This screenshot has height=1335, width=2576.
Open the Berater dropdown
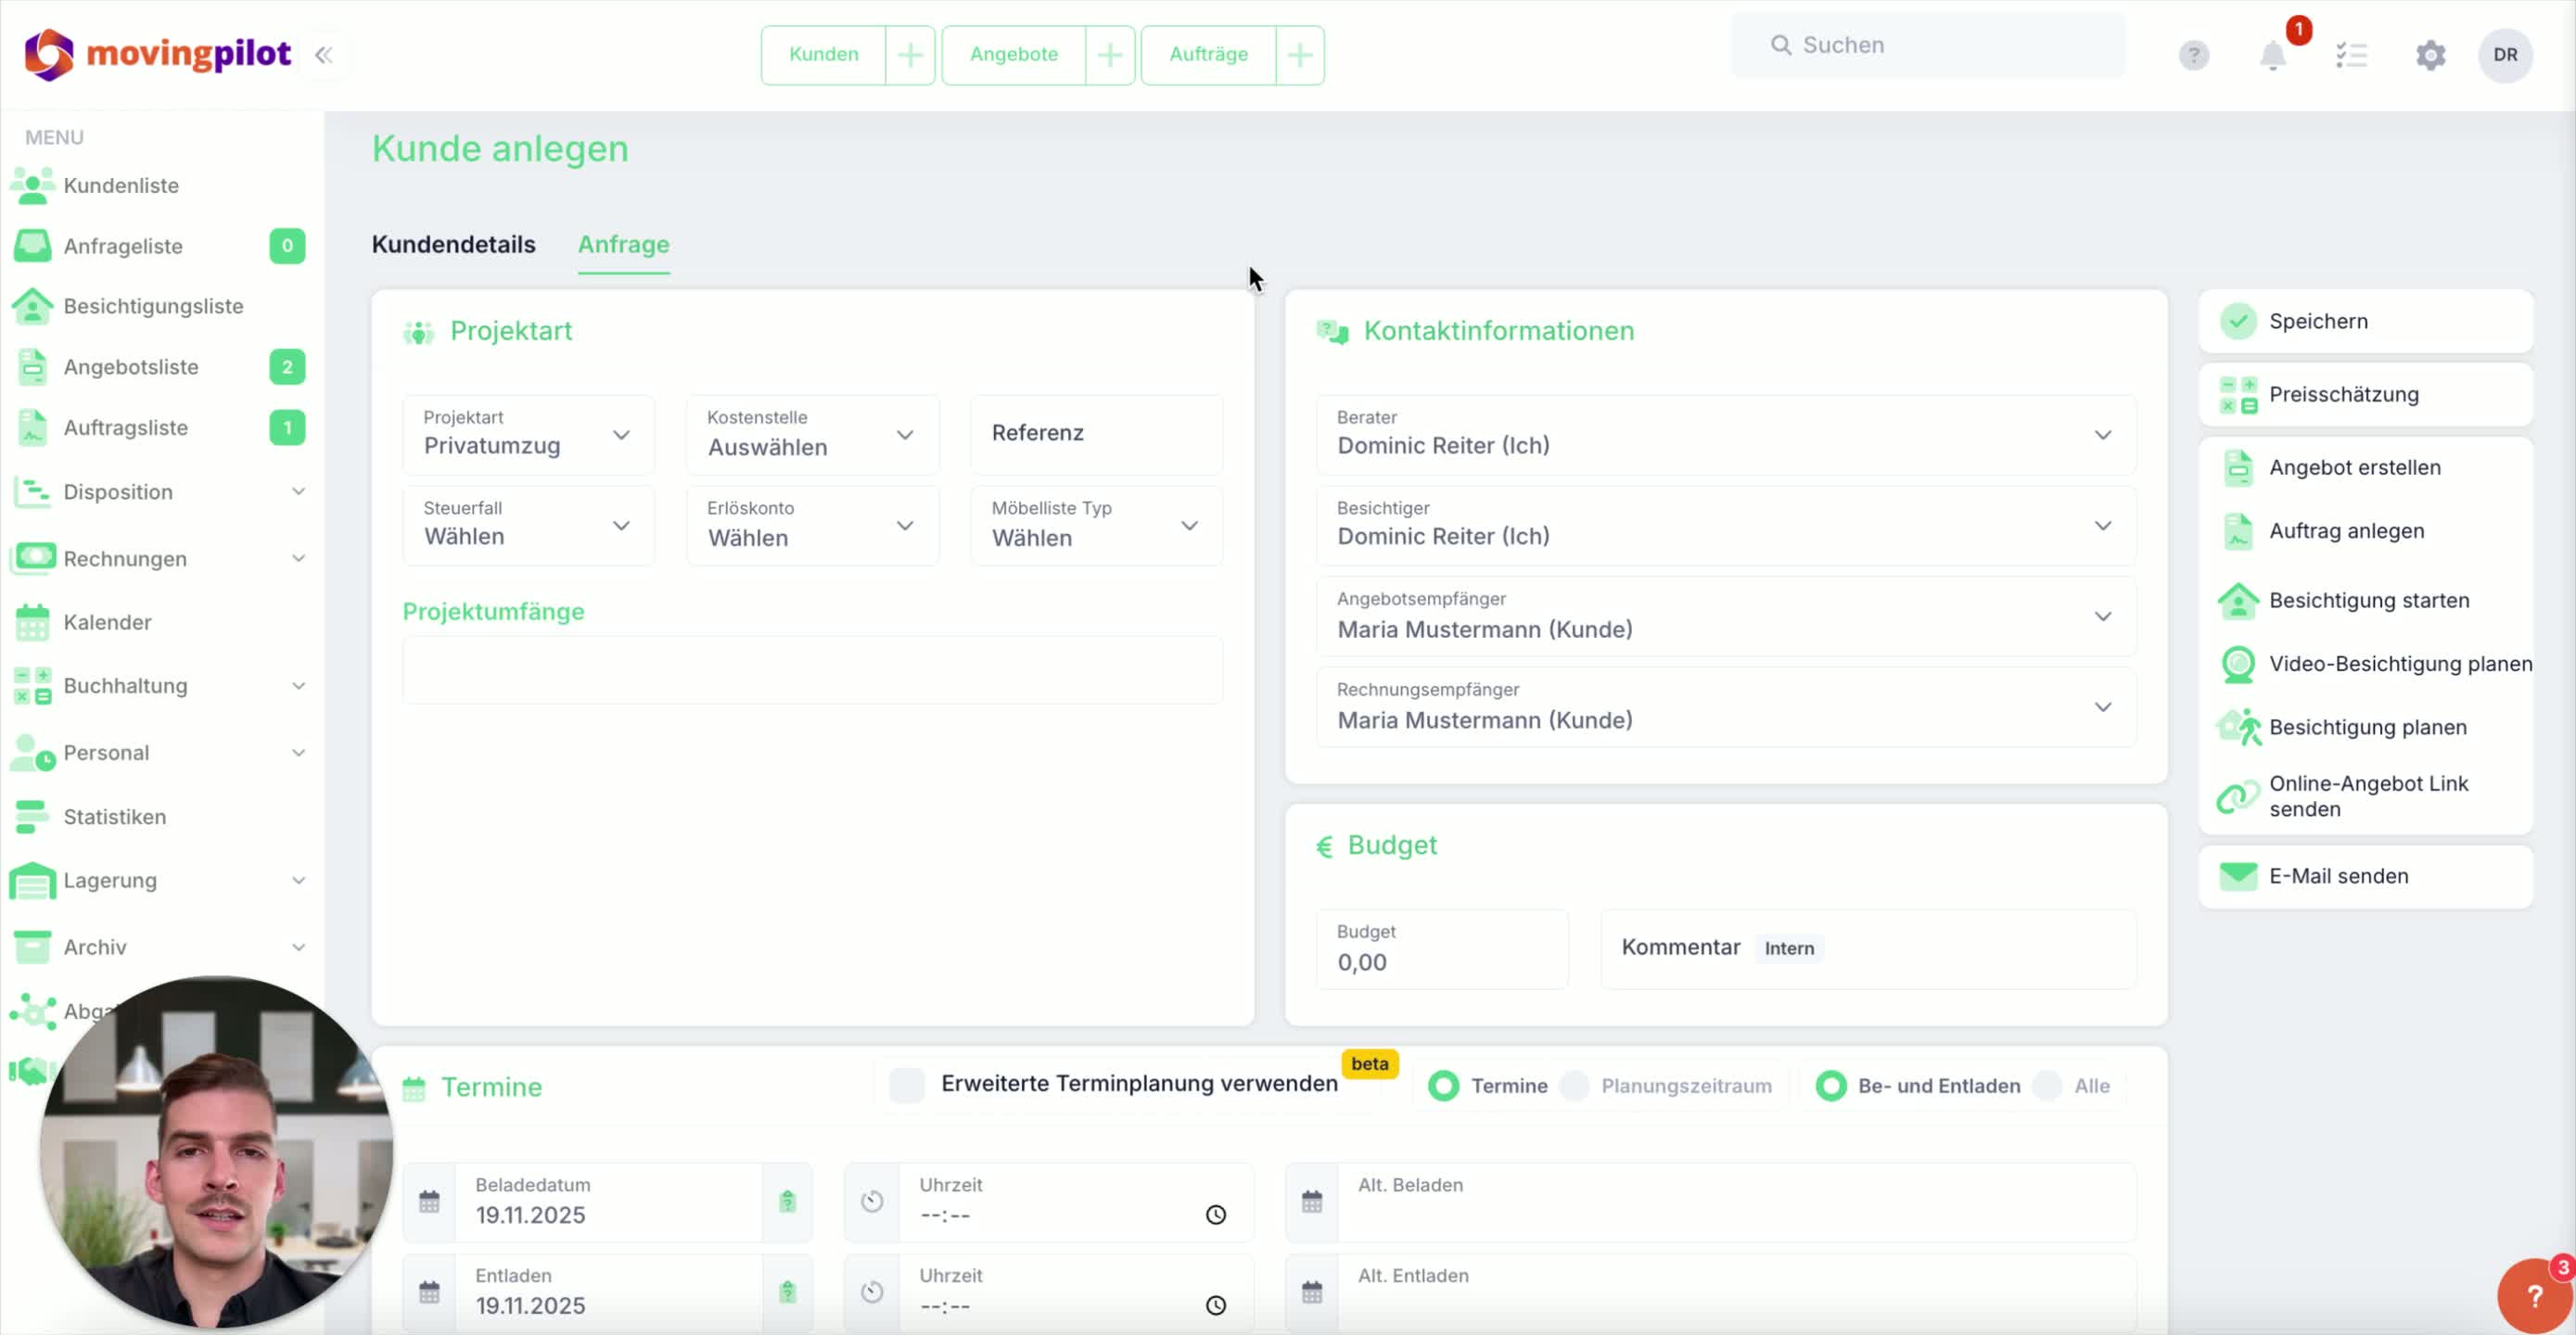(x=1726, y=435)
